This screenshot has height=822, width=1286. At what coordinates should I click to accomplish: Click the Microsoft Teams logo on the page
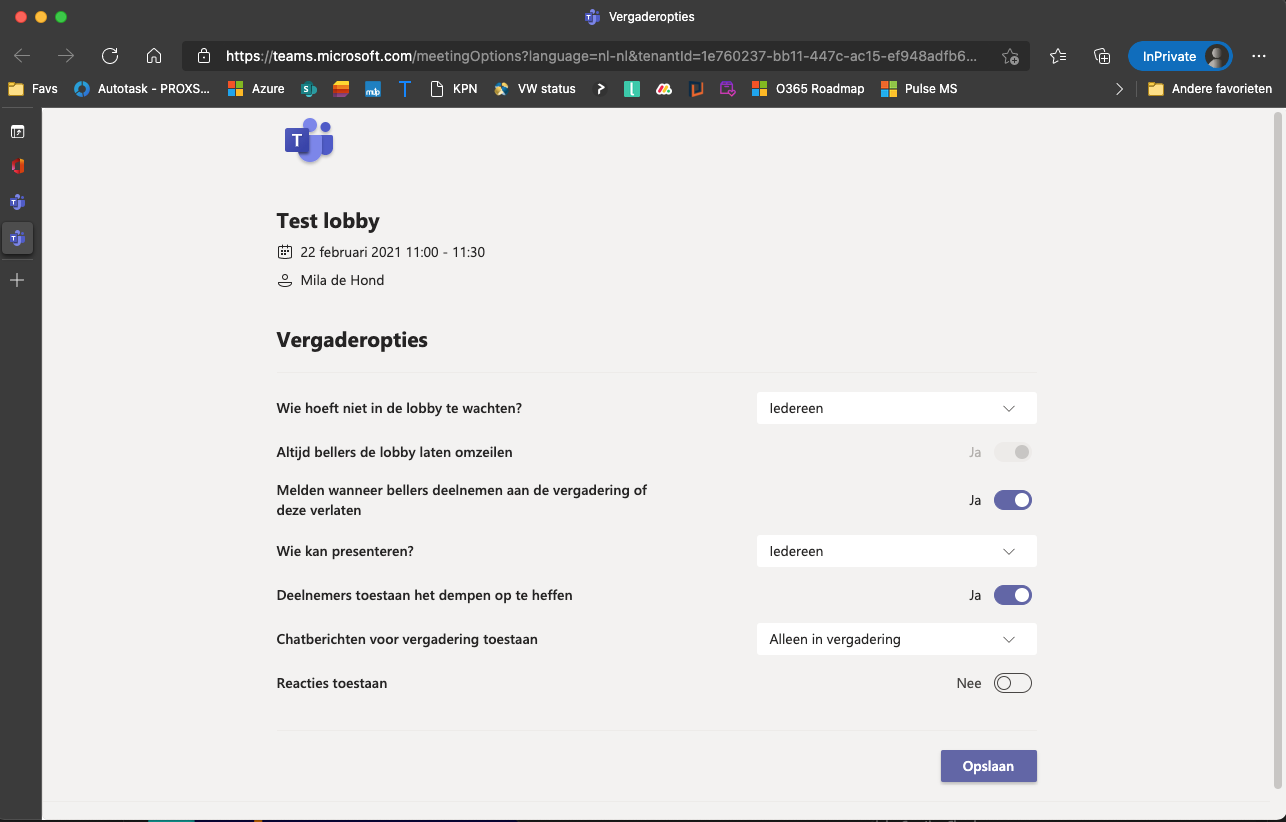tap(309, 141)
